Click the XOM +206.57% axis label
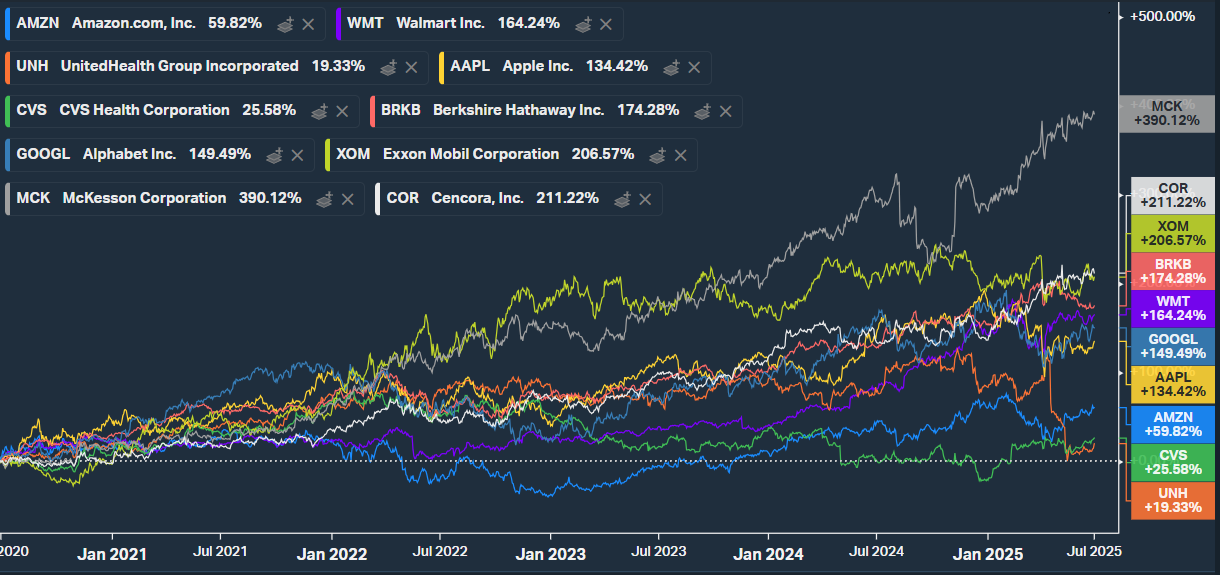 coord(1172,234)
